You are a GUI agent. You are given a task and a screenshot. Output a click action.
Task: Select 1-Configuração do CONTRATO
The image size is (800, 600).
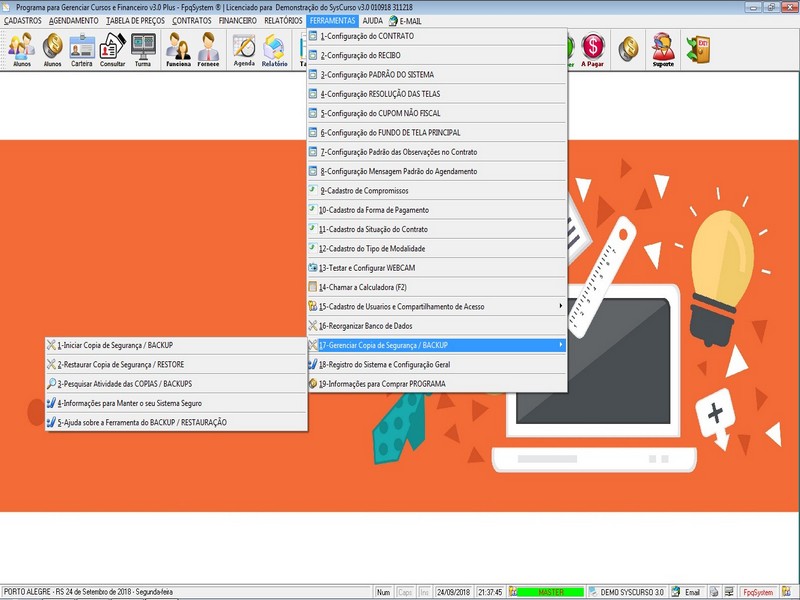pos(437,36)
